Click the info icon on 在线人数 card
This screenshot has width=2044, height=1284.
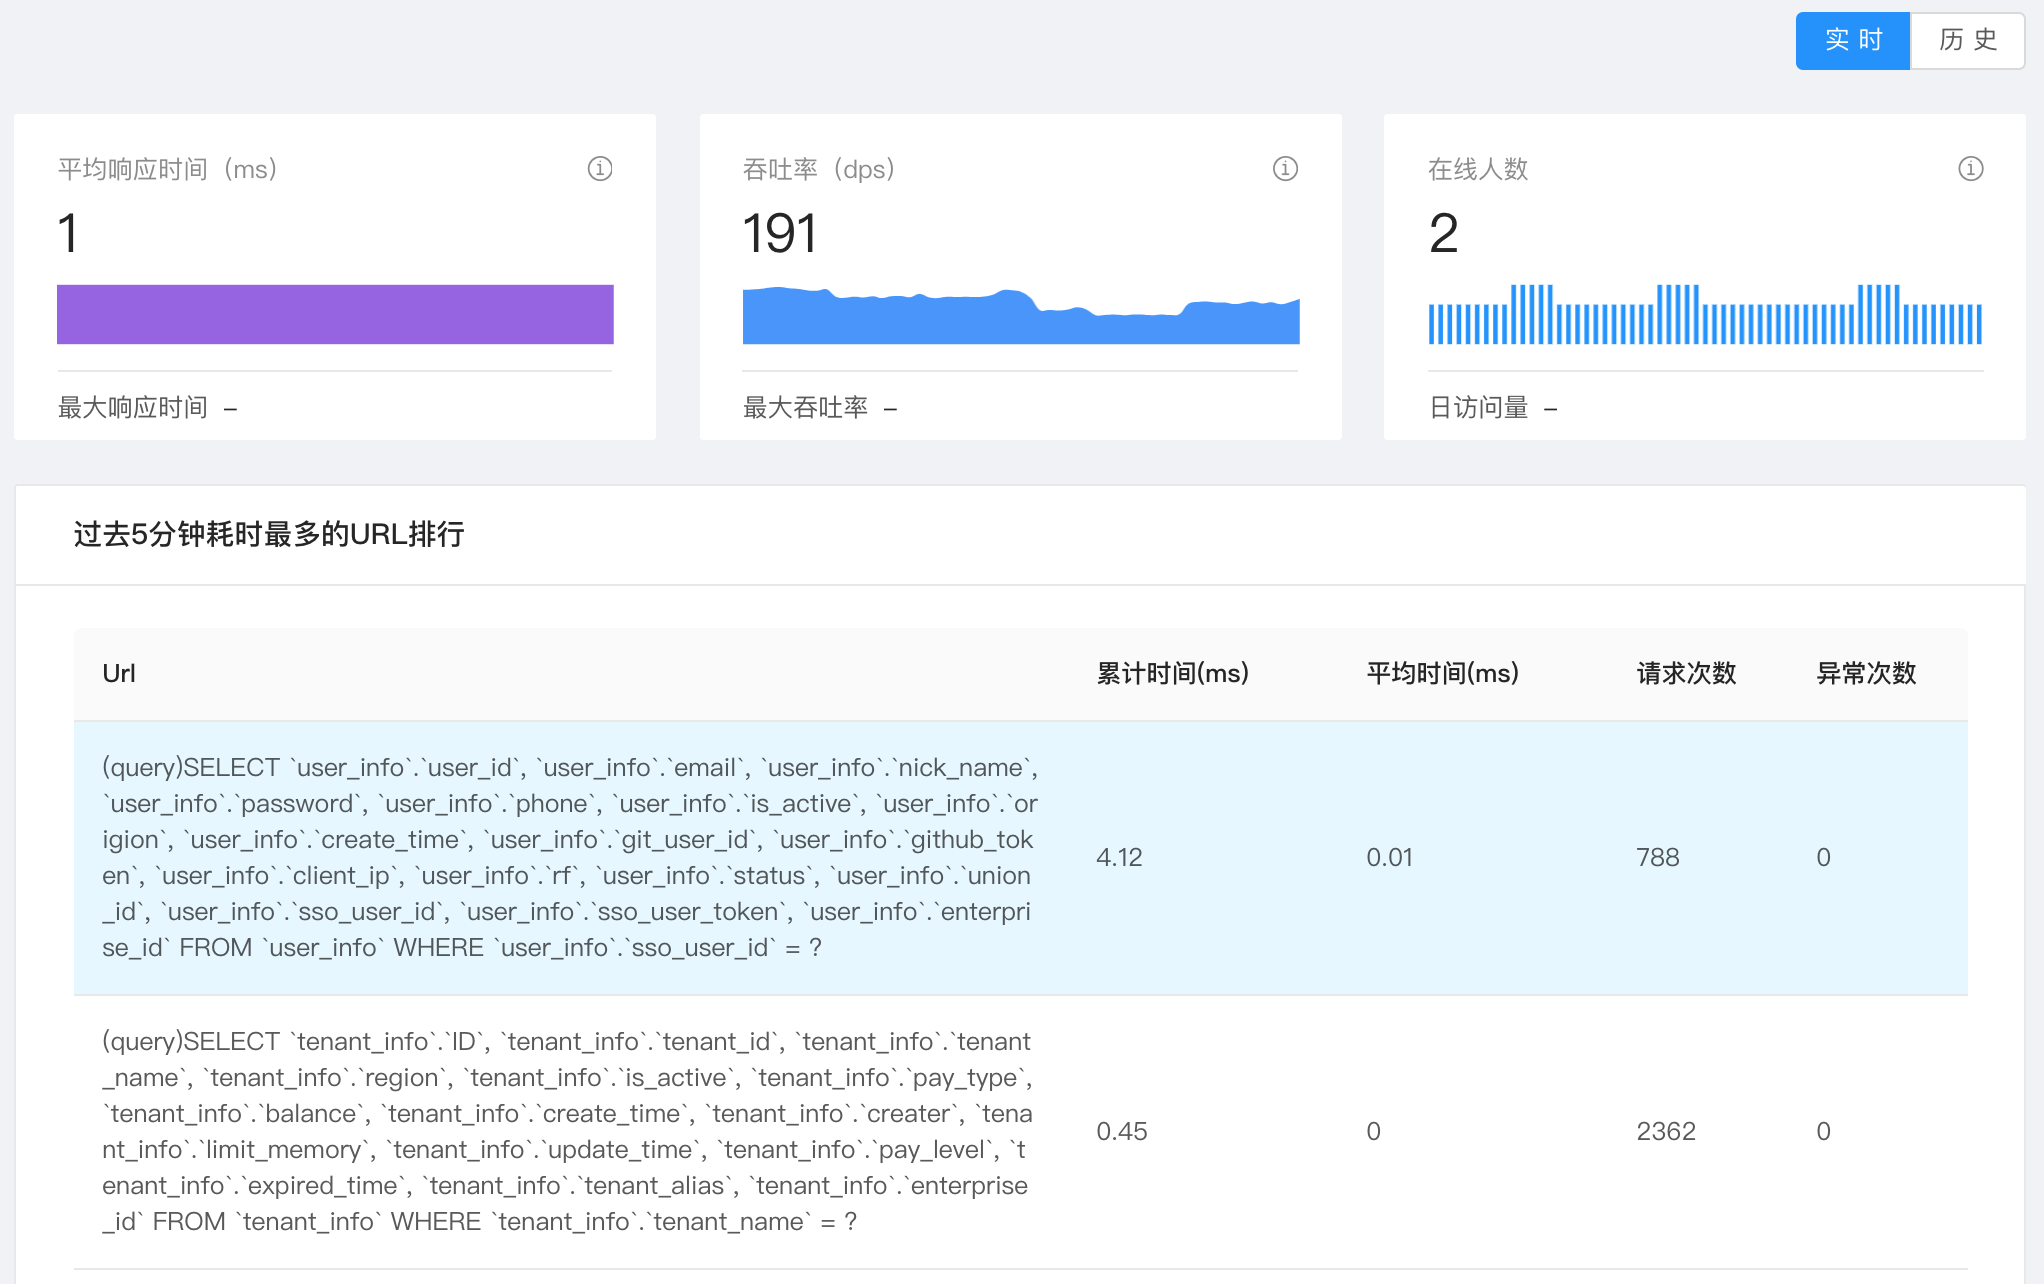(x=1969, y=169)
